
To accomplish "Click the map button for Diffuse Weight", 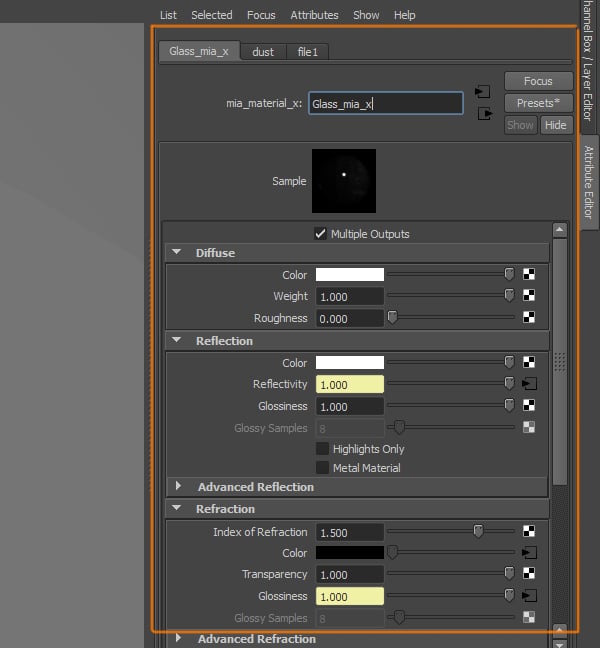I will (529, 296).
